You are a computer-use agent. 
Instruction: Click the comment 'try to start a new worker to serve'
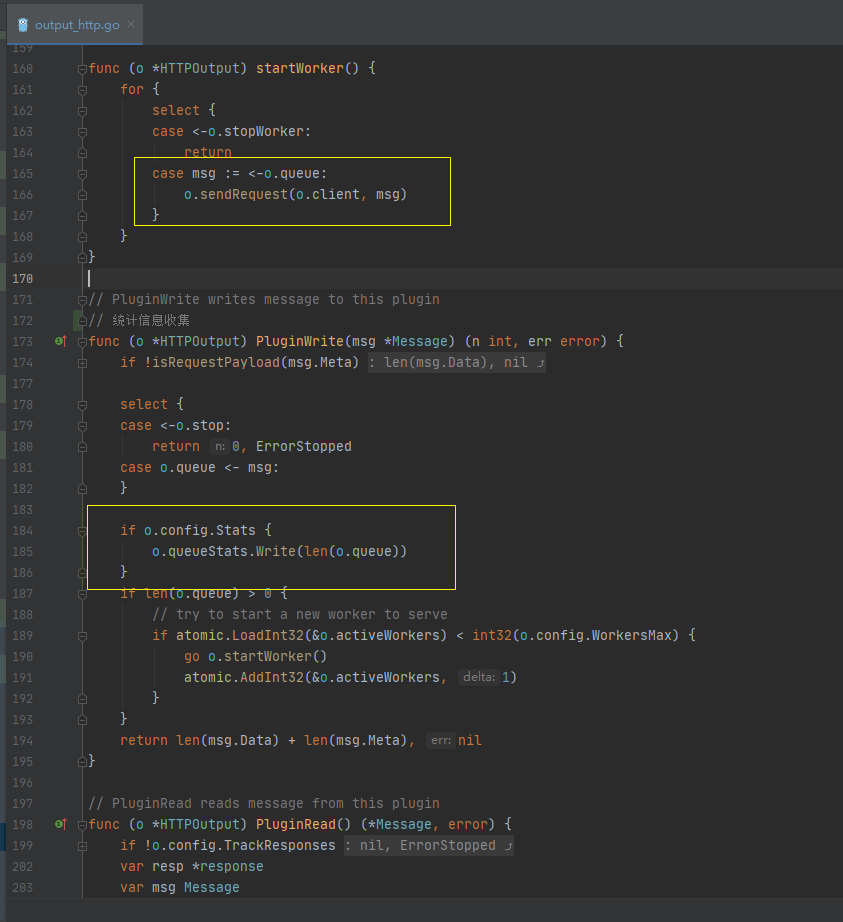click(300, 614)
